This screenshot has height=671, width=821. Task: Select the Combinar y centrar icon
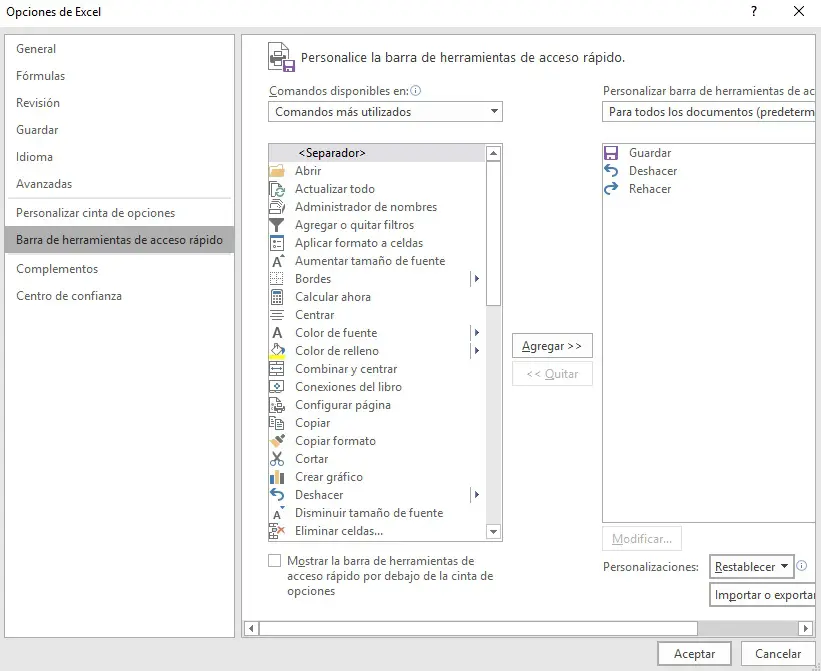pyautogui.click(x=276, y=369)
